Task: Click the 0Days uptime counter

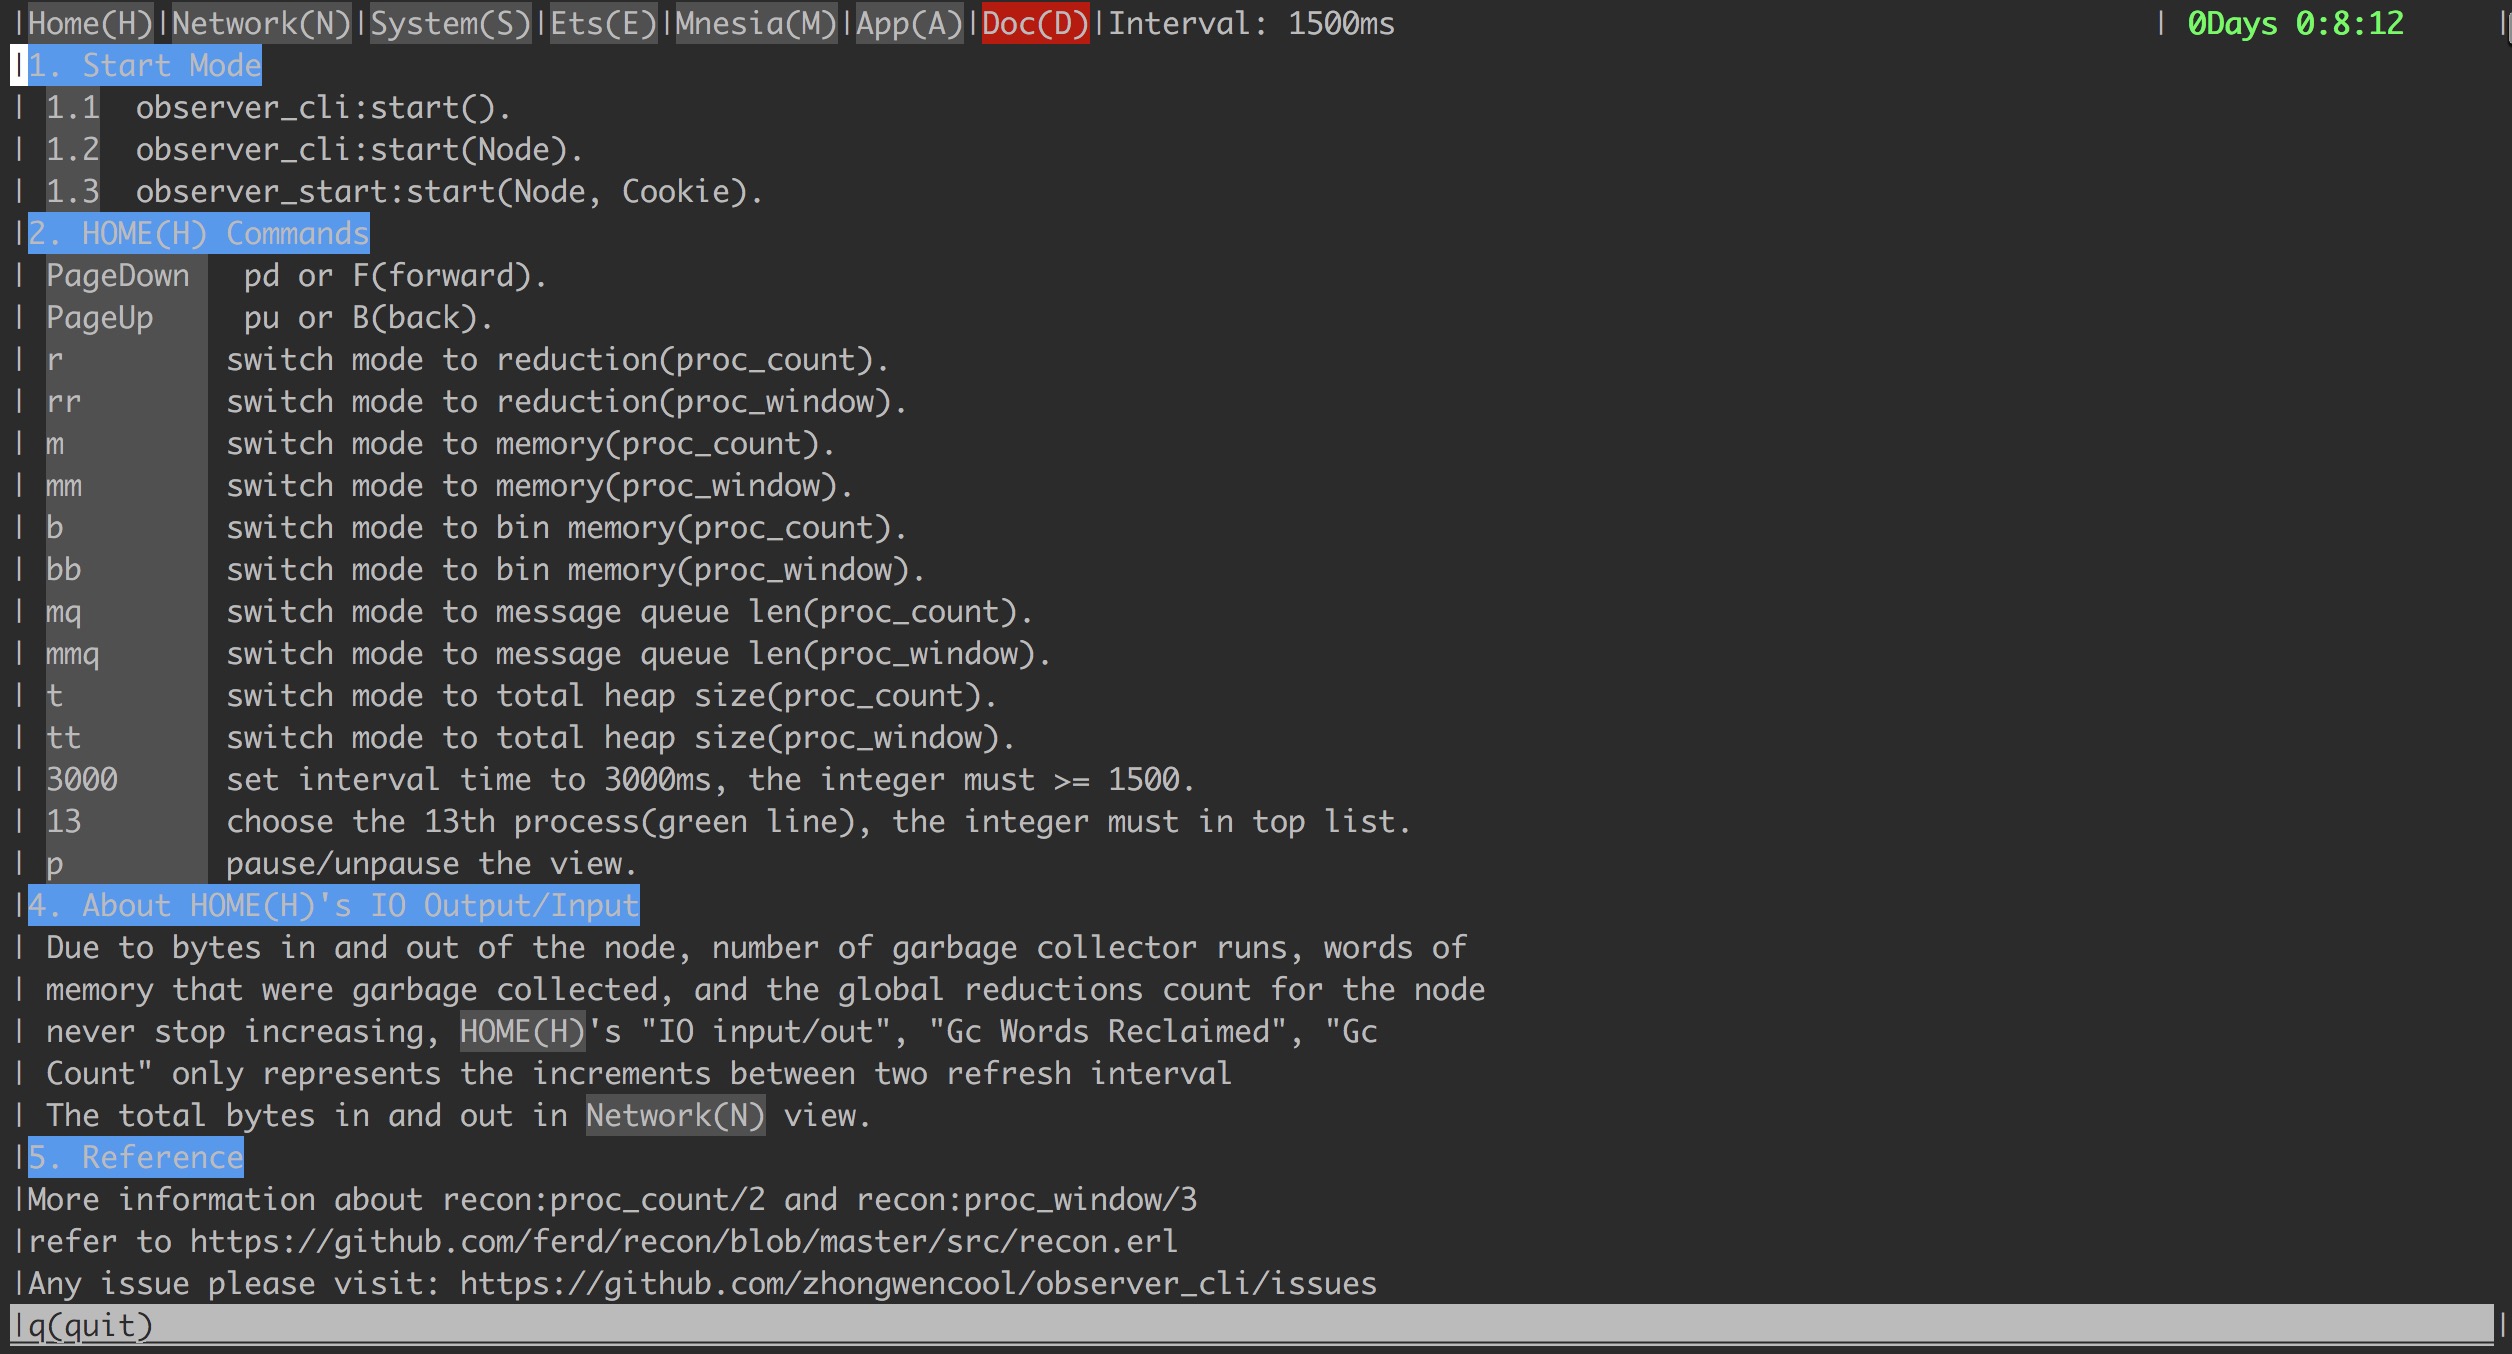Action: (x=2294, y=23)
